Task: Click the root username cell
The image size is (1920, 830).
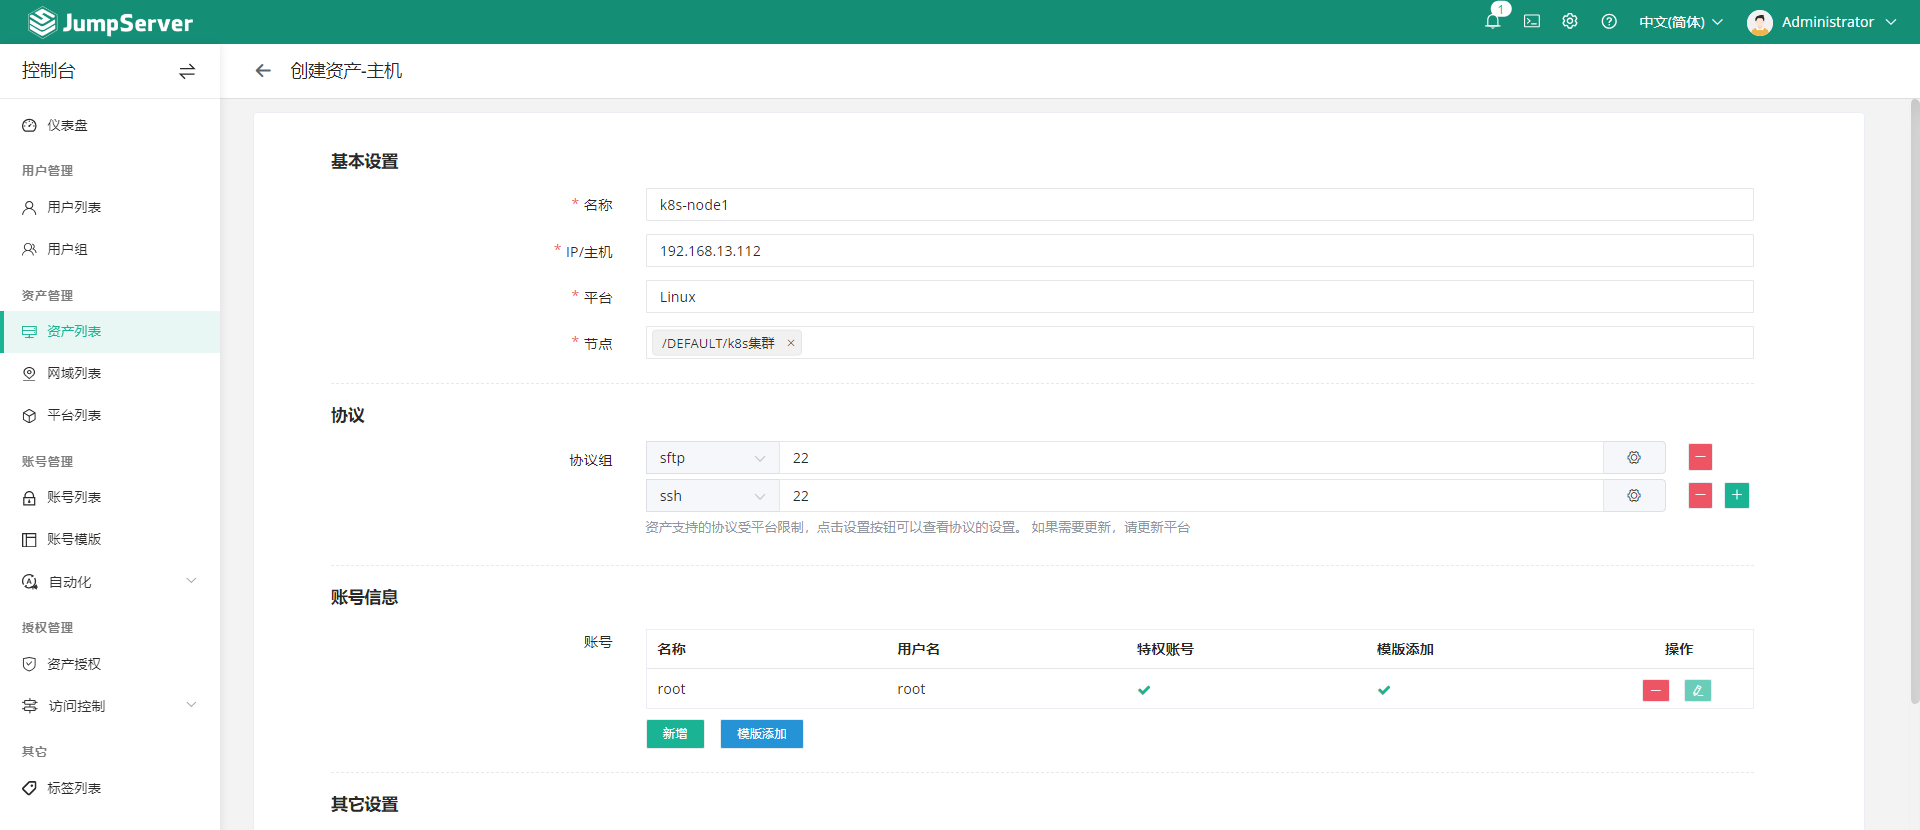Action: coord(911,689)
